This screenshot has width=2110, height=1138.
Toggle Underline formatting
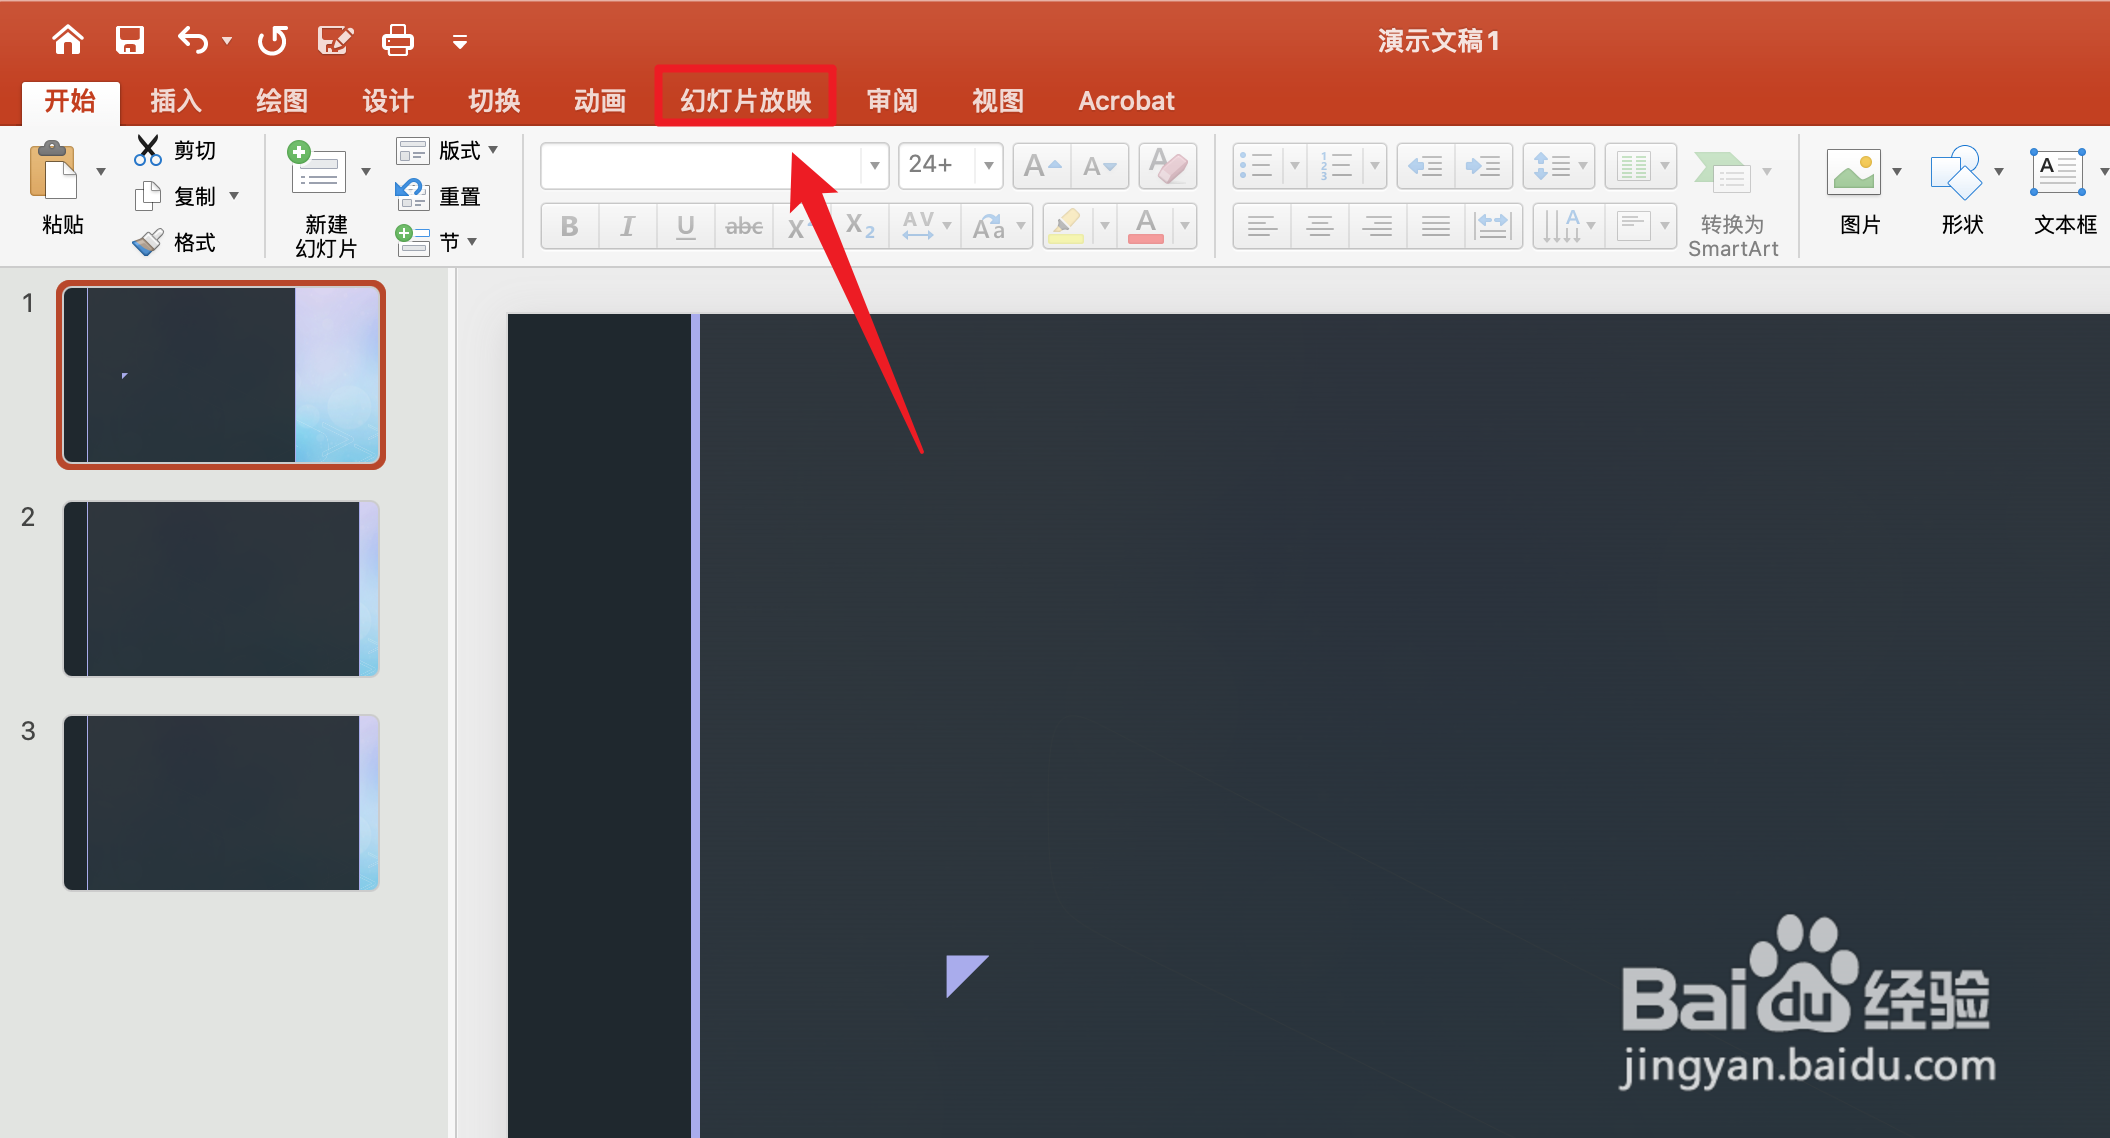tap(685, 227)
